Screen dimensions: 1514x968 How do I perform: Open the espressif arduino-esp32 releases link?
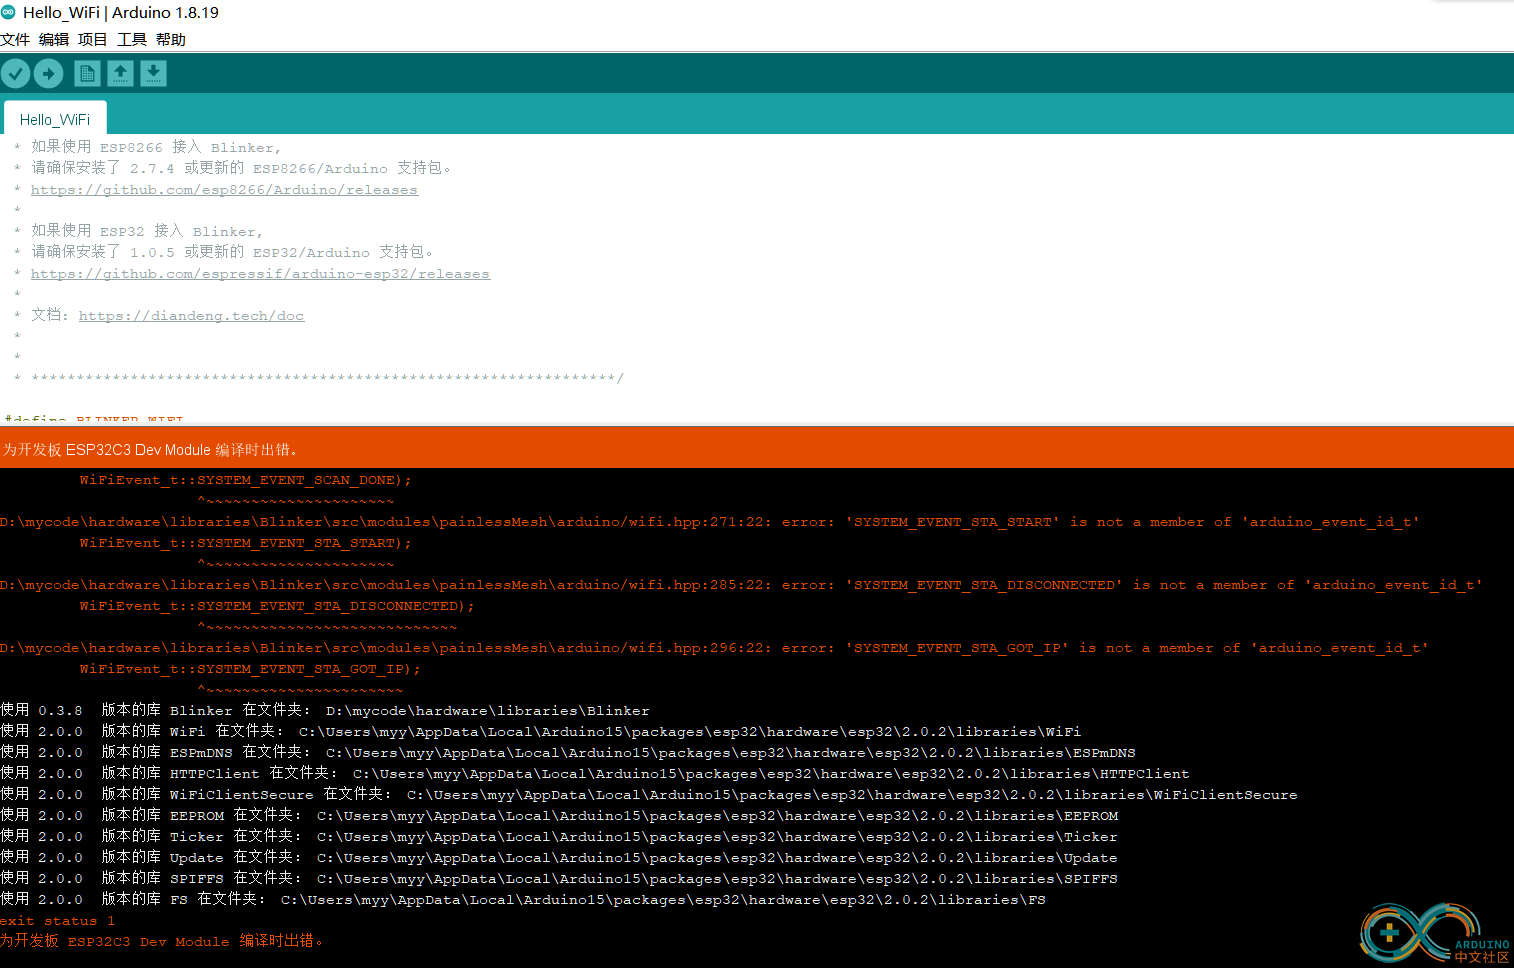[260, 274]
